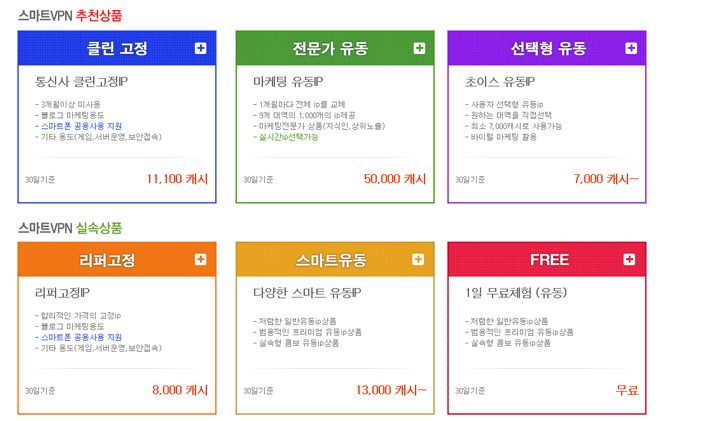Click the plus icon on 클린 고정 card
726x421 pixels.
coord(201,48)
